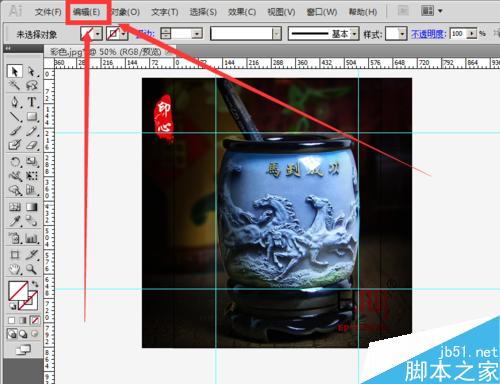Image resolution: width=500 pixels, height=384 pixels.
Task: Select the Scale tool
Action: point(32,162)
